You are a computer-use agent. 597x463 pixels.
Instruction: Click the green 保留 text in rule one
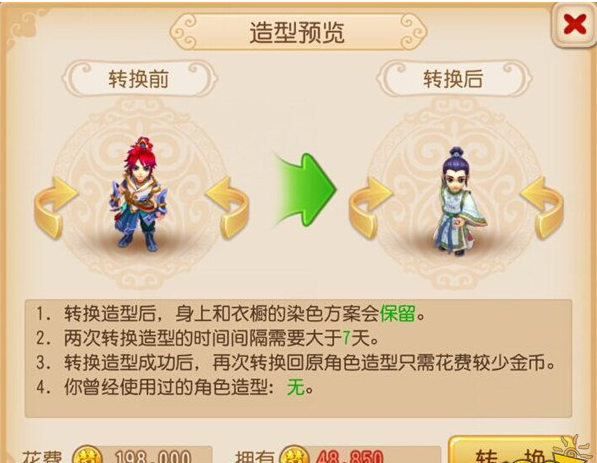click(397, 313)
